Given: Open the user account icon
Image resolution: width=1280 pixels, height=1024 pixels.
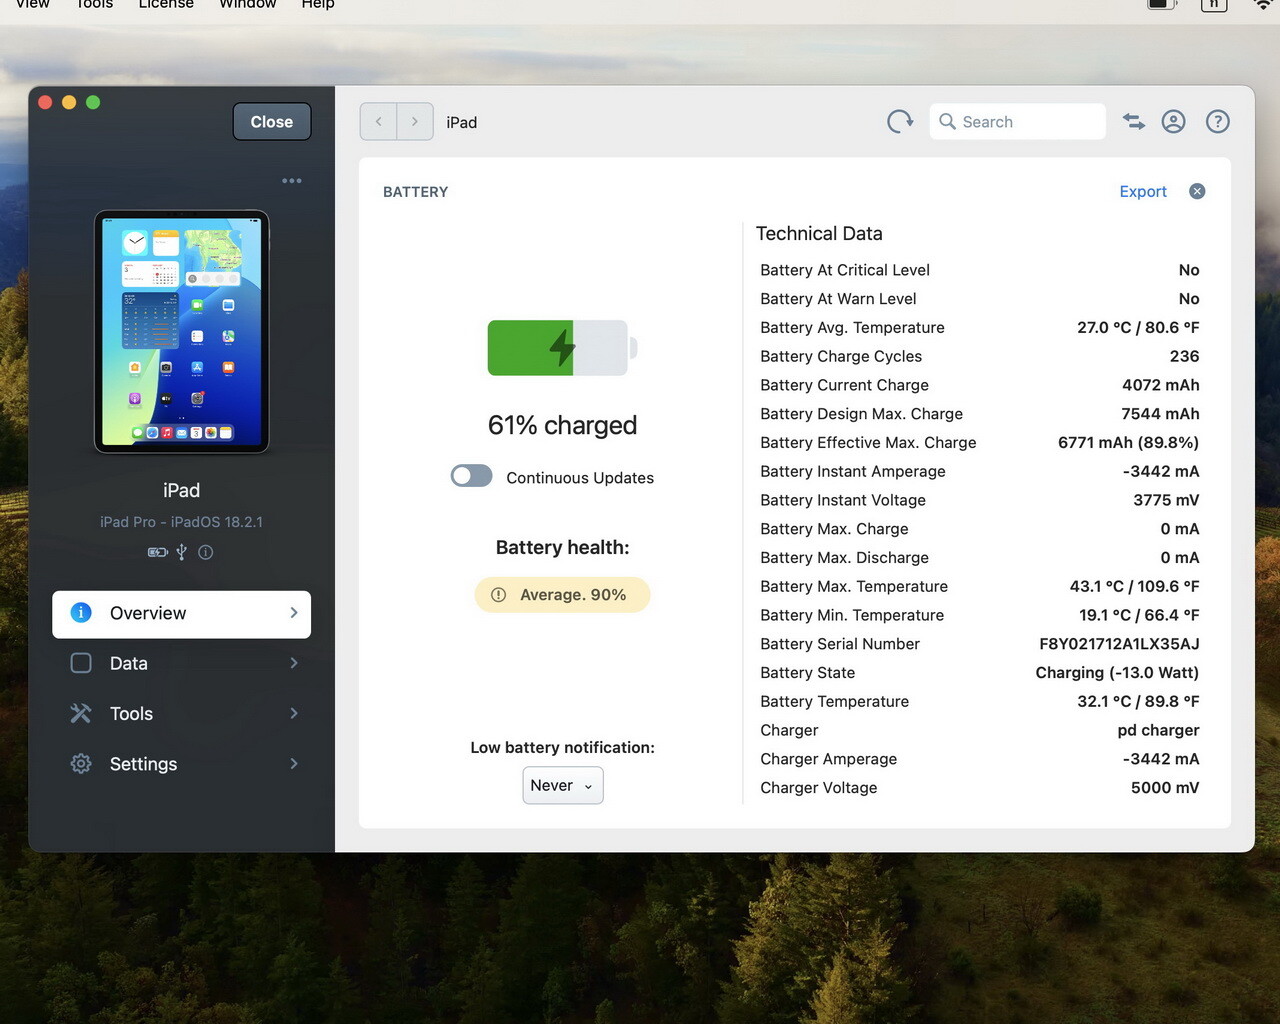Looking at the screenshot, I should click(x=1174, y=122).
